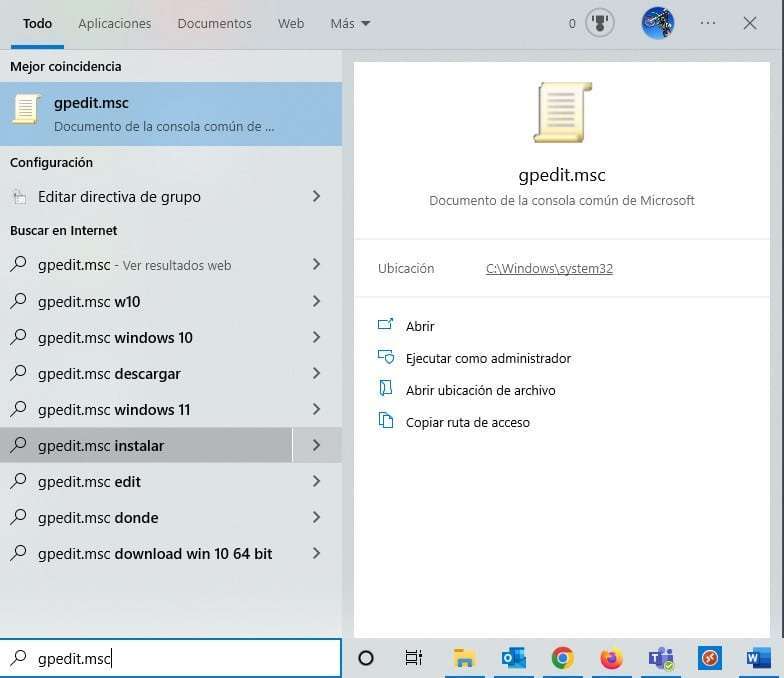Open the C:\Windows\system32 location link
Viewport: 784px width, 678px height.
tap(549, 268)
